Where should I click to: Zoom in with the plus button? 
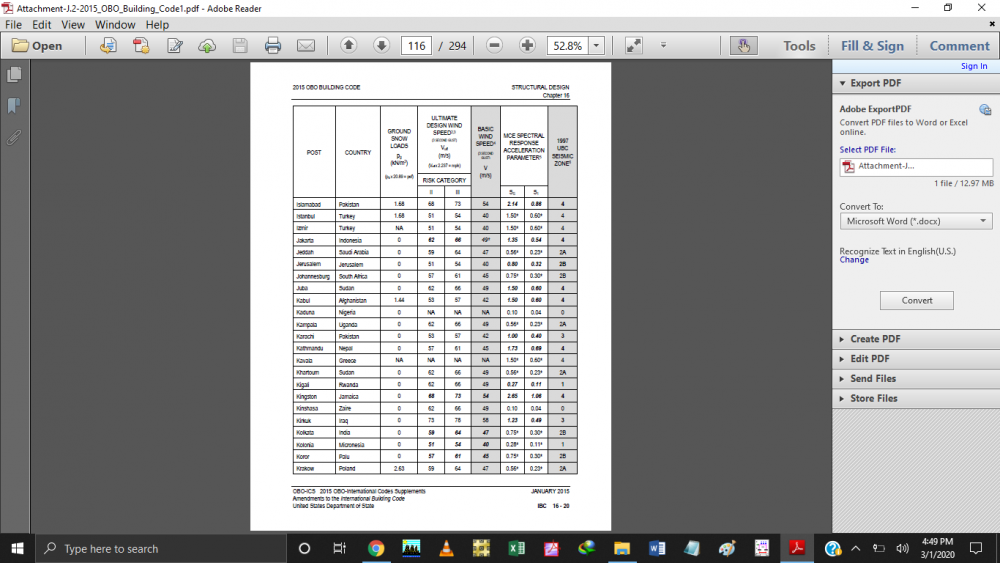tap(527, 45)
